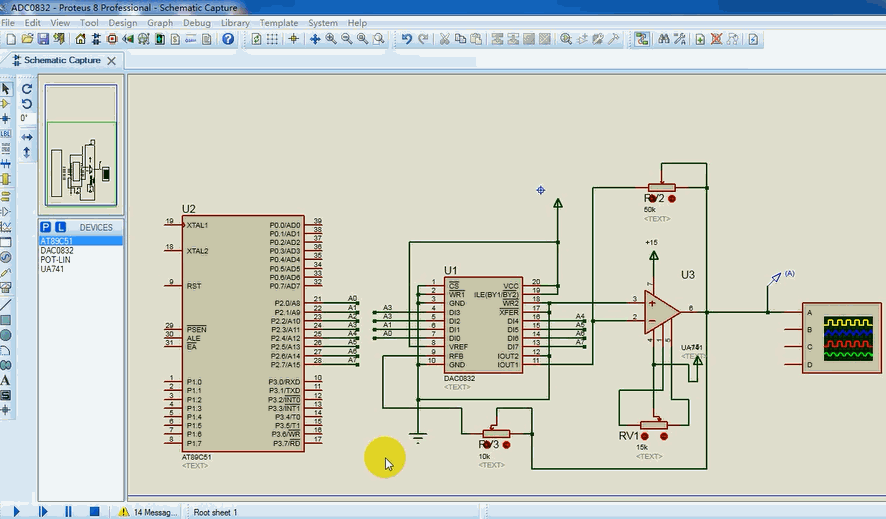Zoom to fit entire sheet
The width and height of the screenshot is (886, 519).
pyautogui.click(x=362, y=39)
